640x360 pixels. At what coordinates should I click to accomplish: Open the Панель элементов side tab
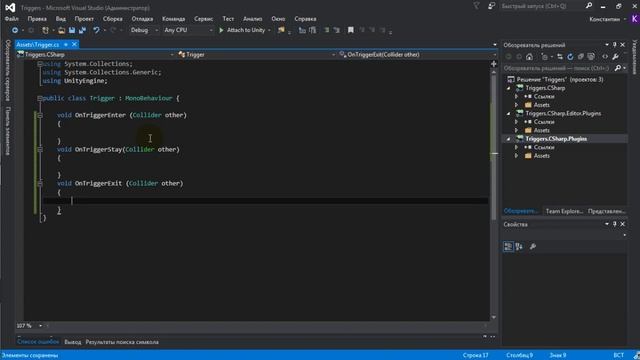(x=7, y=131)
